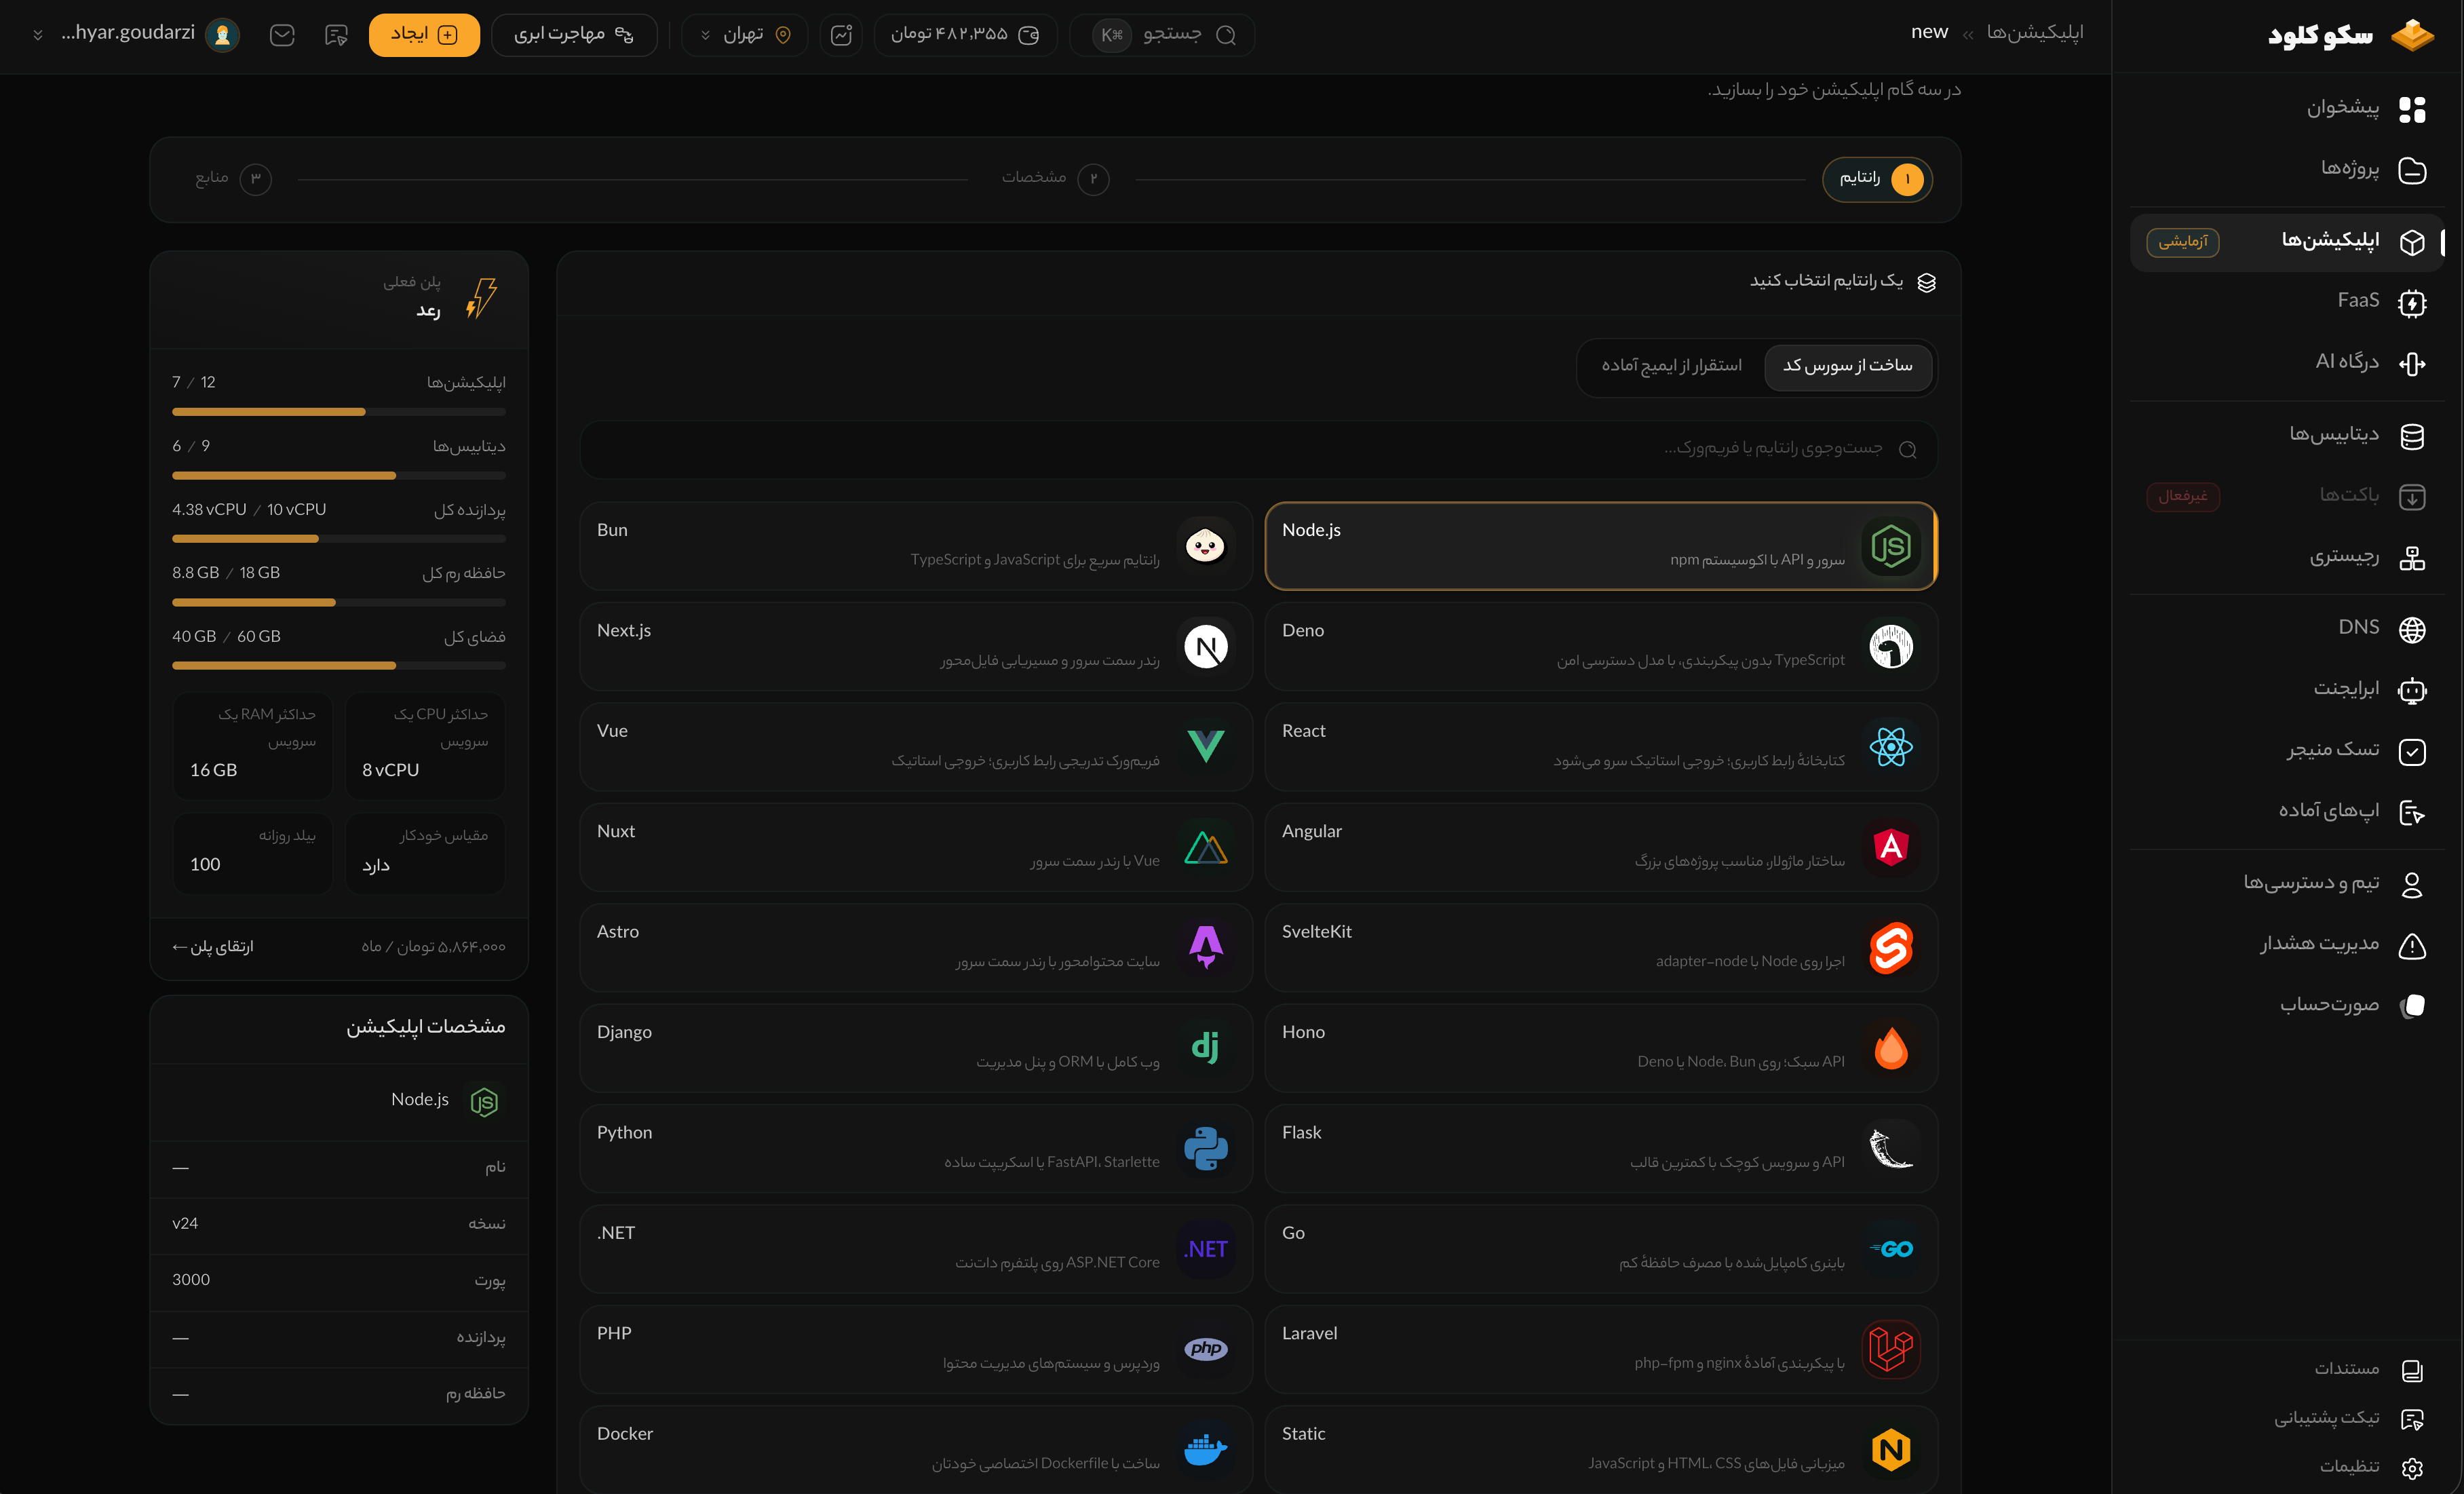Focus the جستجو global search field
The width and height of the screenshot is (2464, 1494).
tap(1162, 35)
